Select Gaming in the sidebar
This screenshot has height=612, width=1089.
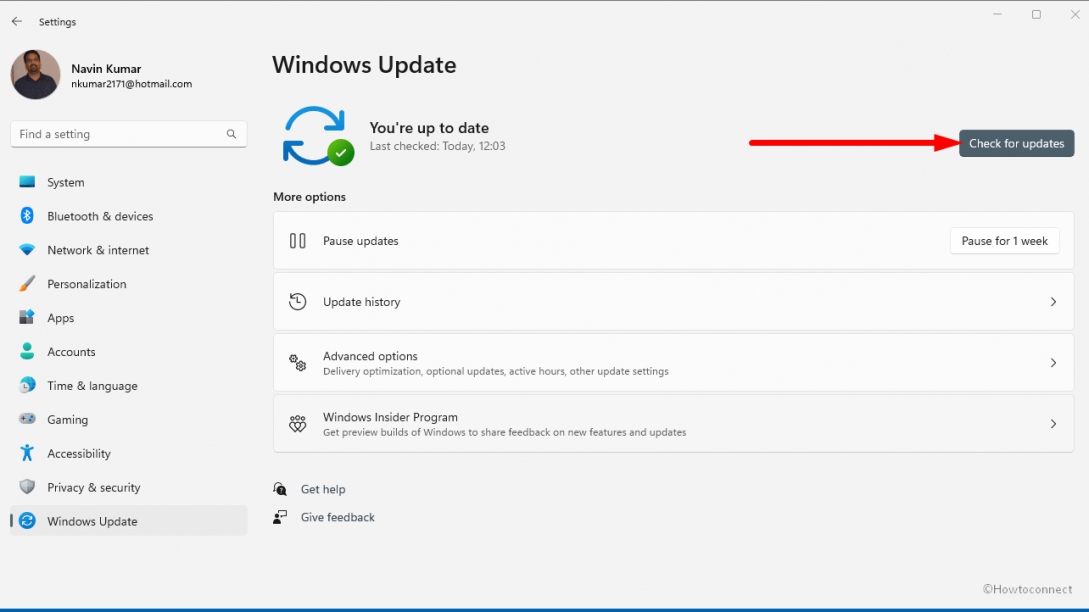pyautogui.click(x=128, y=420)
